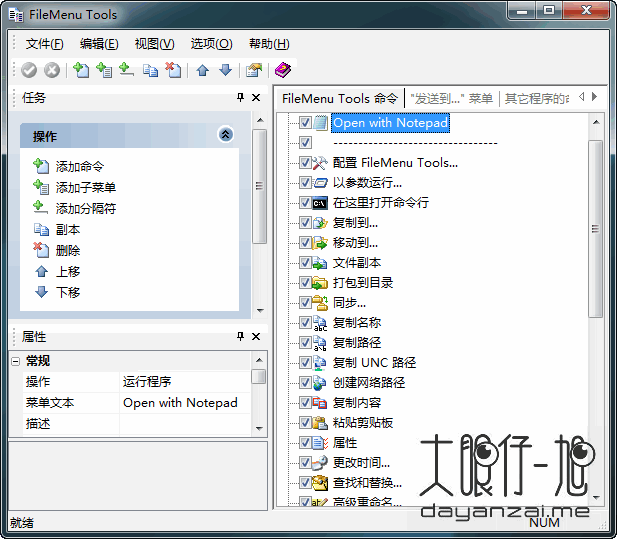Click the duplicate copy toolbar icon
Screen dimensions: 617x539
150,70
